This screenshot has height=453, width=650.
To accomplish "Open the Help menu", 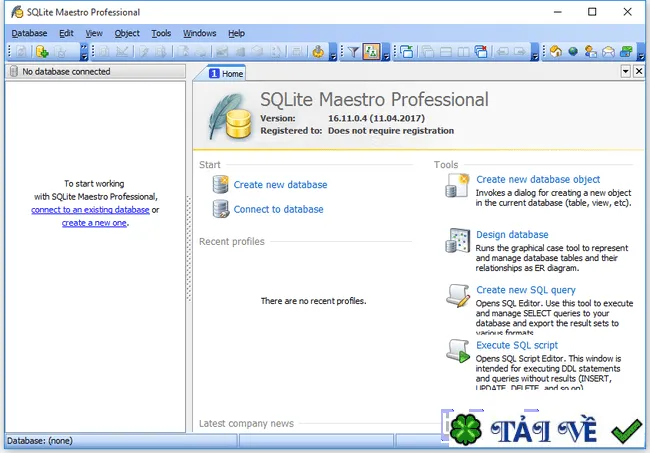I will (236, 33).
